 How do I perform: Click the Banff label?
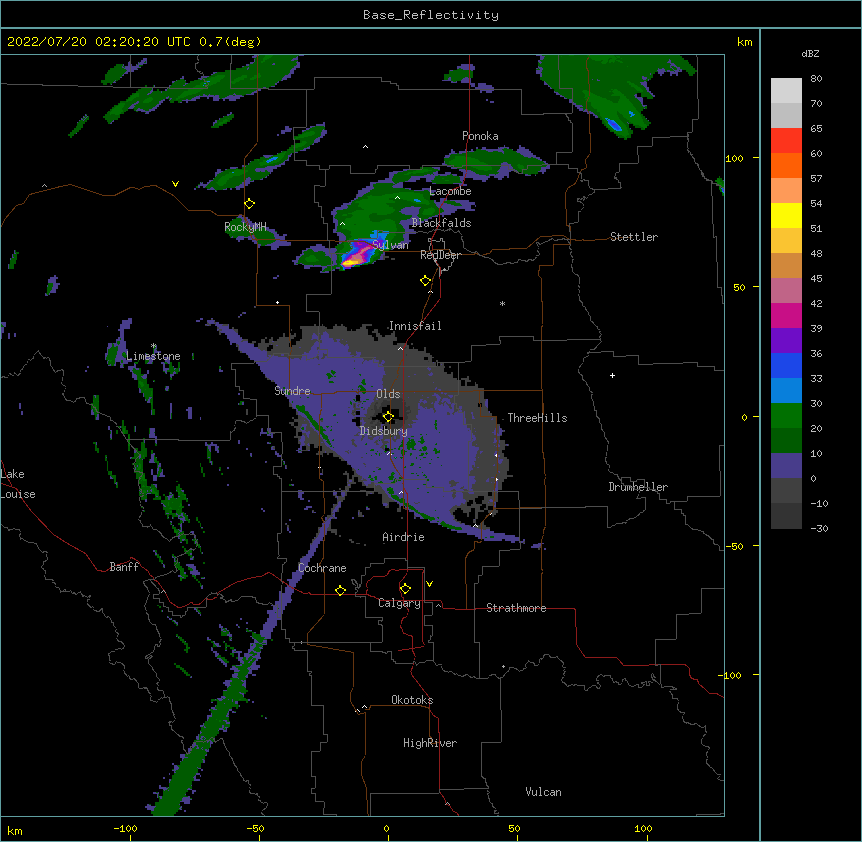point(124,567)
